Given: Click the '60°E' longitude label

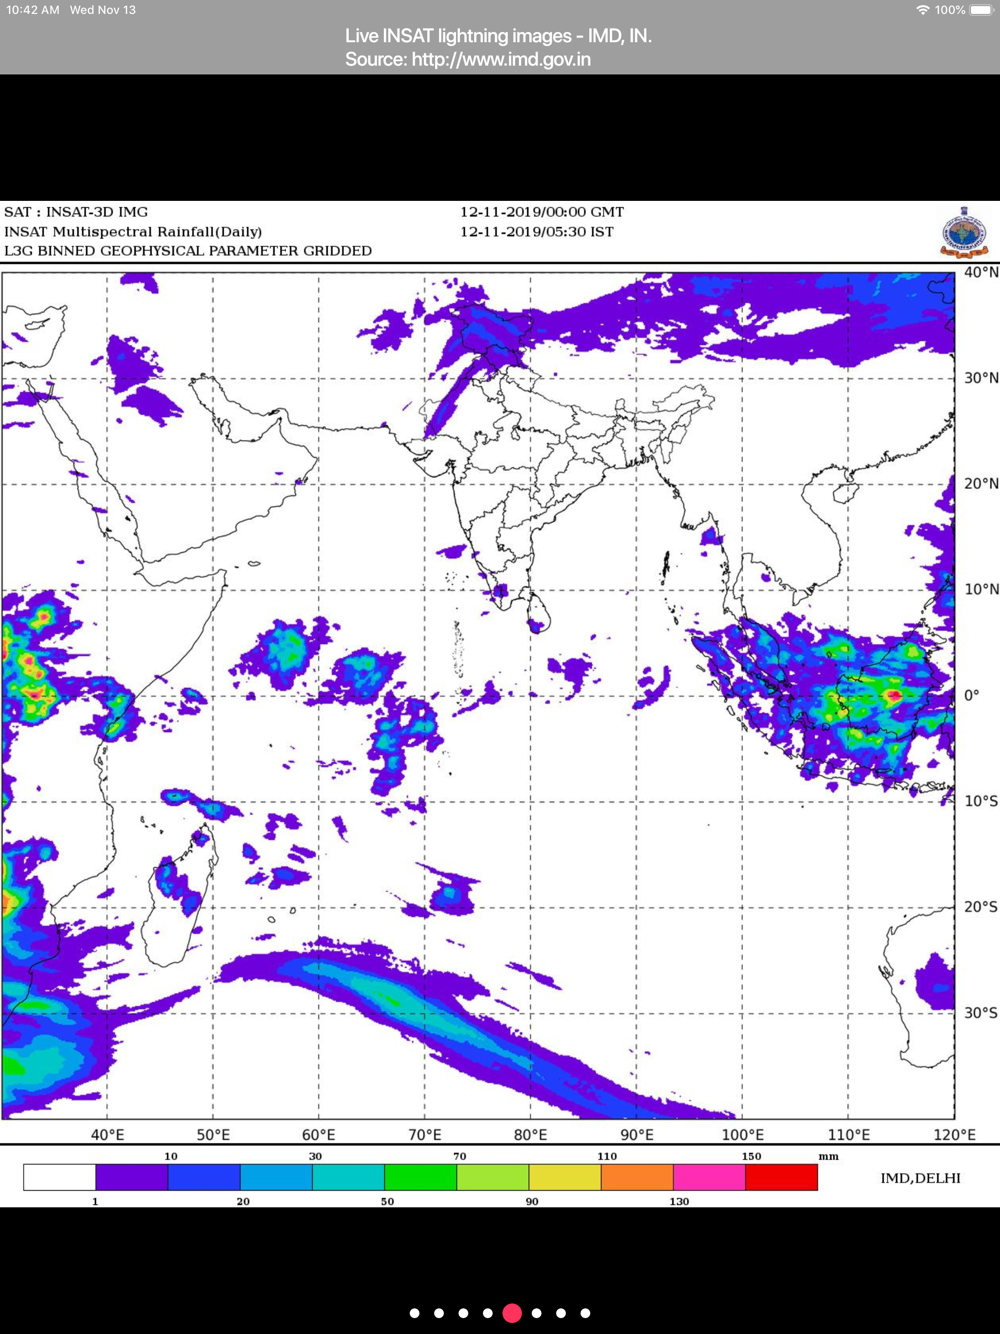Looking at the screenshot, I should coord(319,1135).
